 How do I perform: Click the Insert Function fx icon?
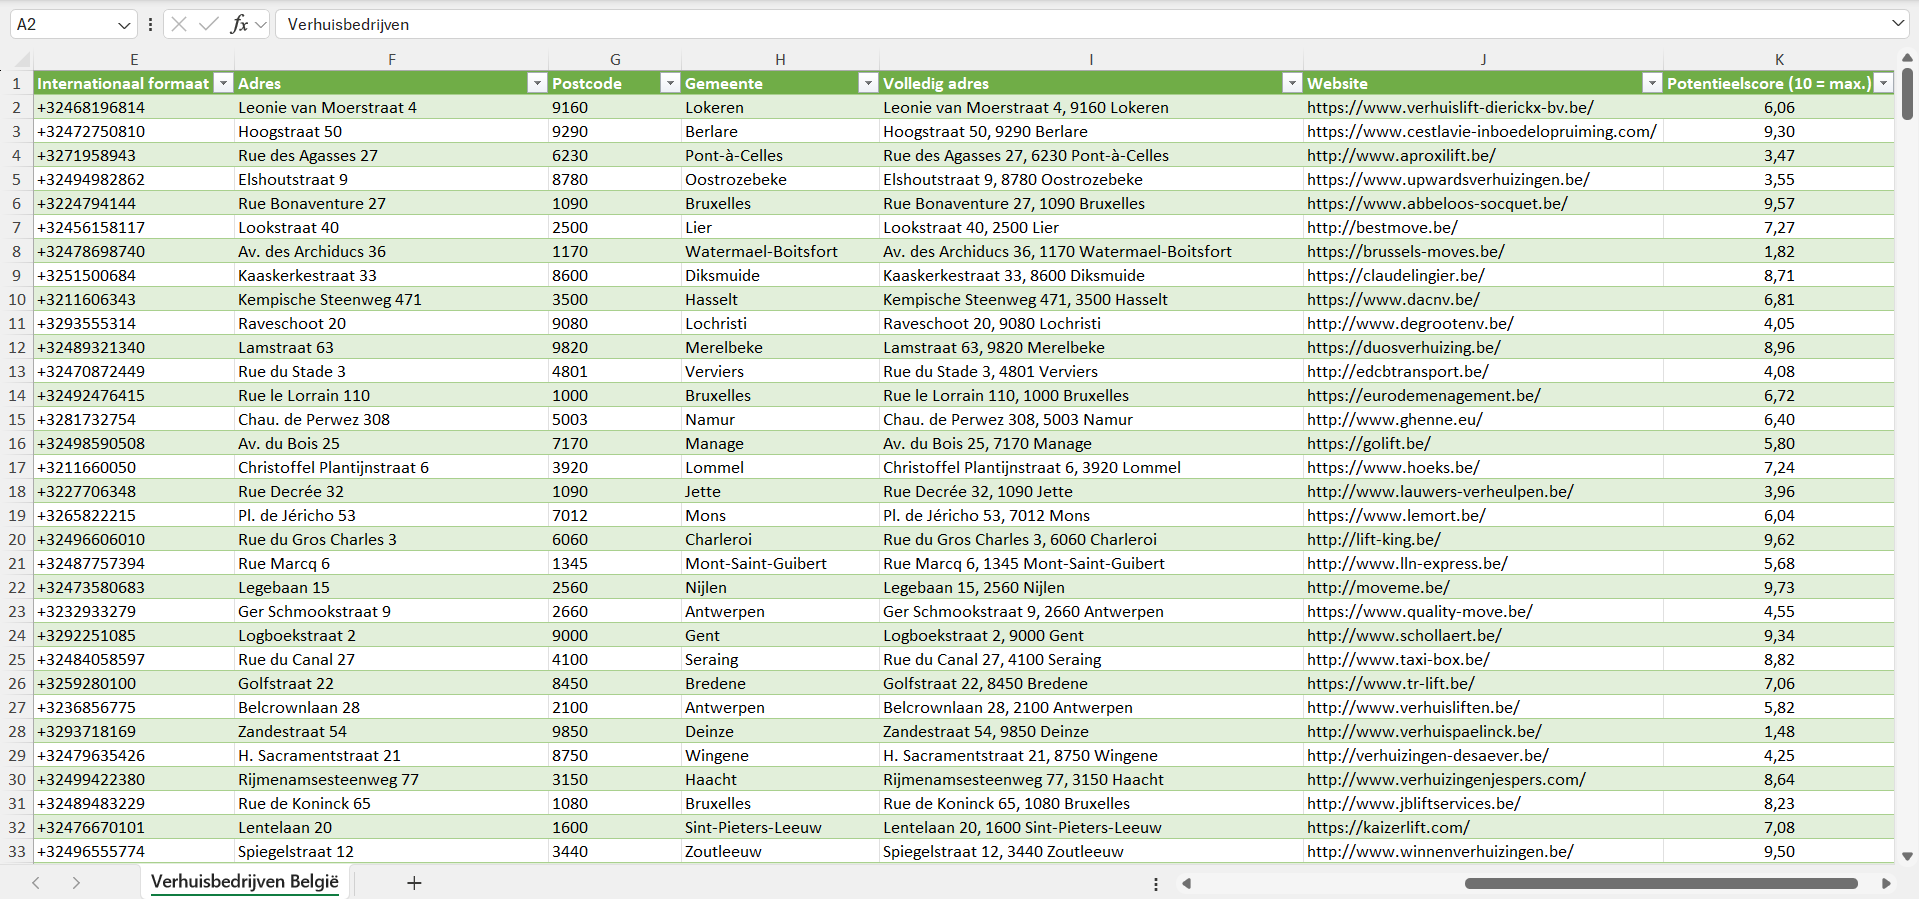[x=239, y=24]
